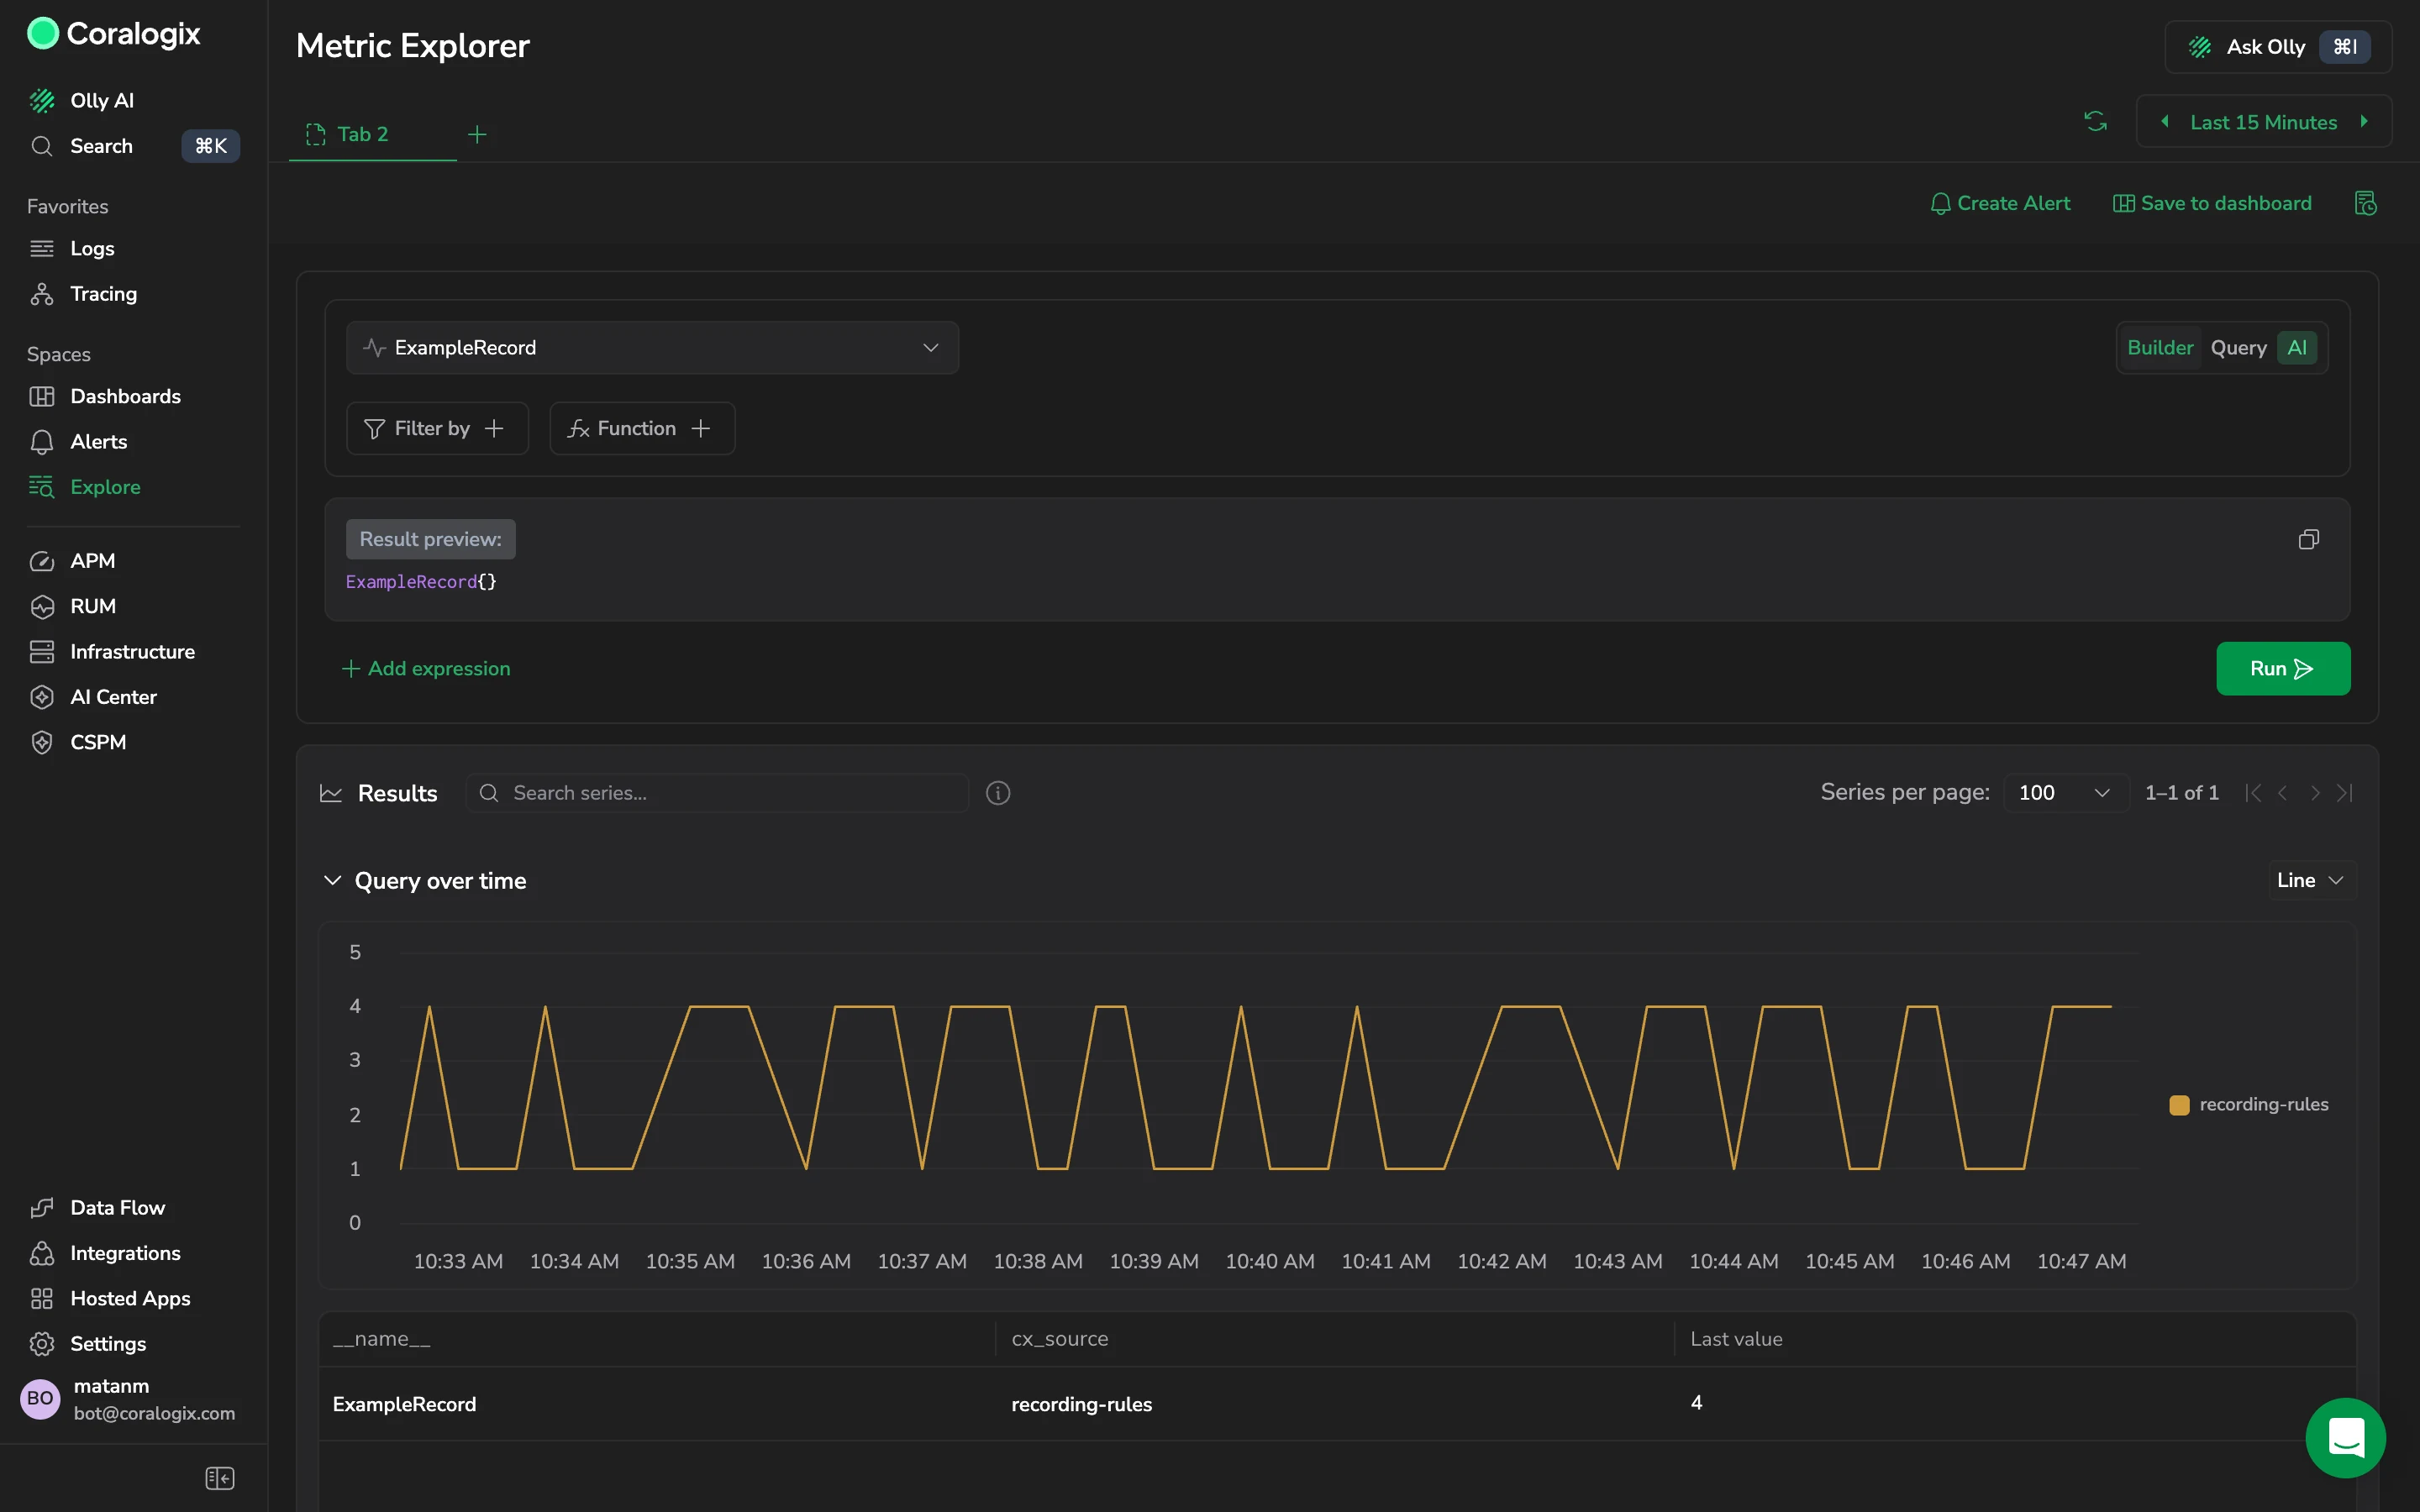Open the query history icon next to Save to dashboard
Viewport: 2420px width, 1512px height.
coord(2365,203)
